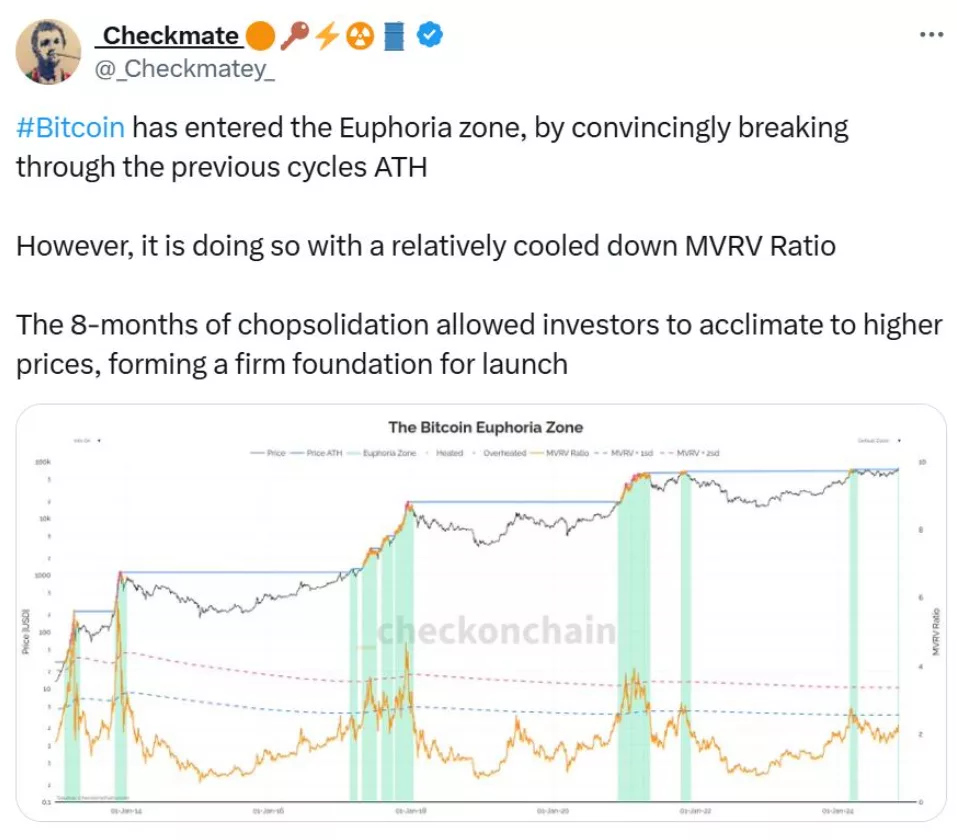Screen dimensions: 957x840
Task: Click the radioactive symbol emoji icon
Action: coord(360,36)
